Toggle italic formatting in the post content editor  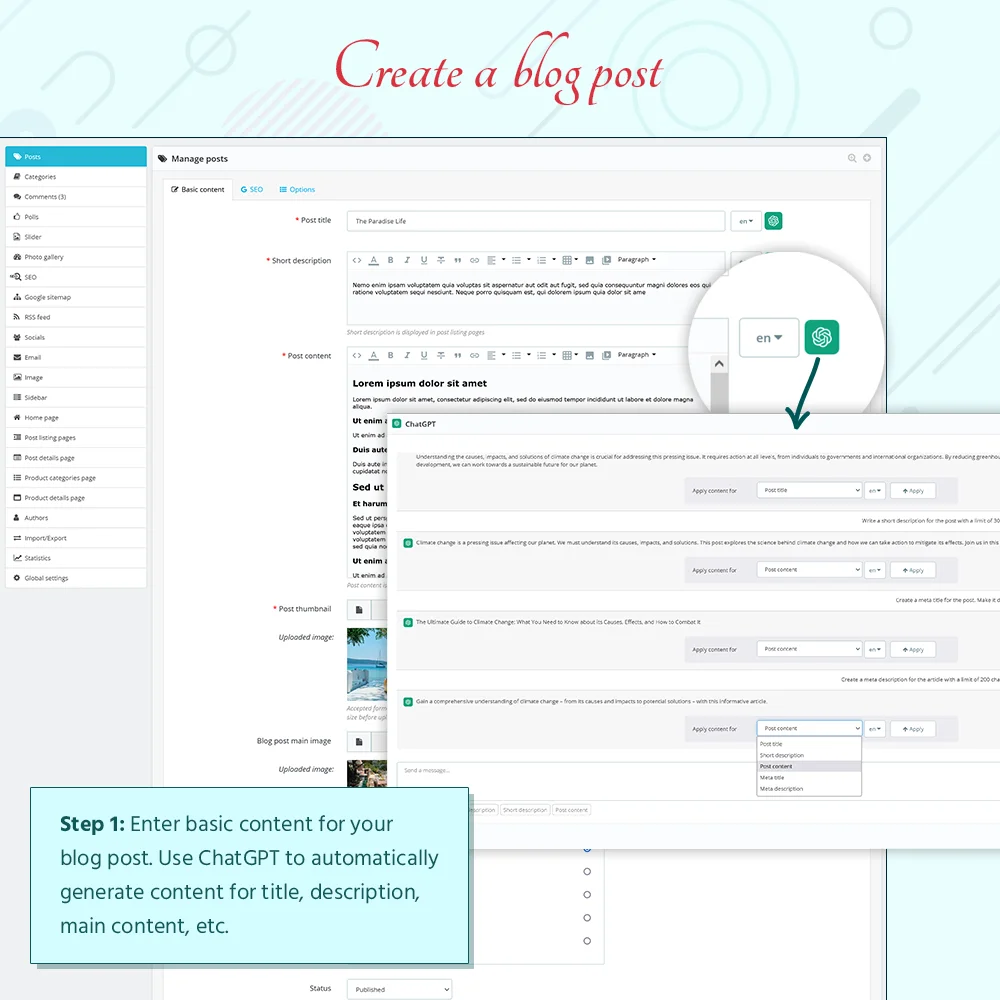(x=406, y=355)
